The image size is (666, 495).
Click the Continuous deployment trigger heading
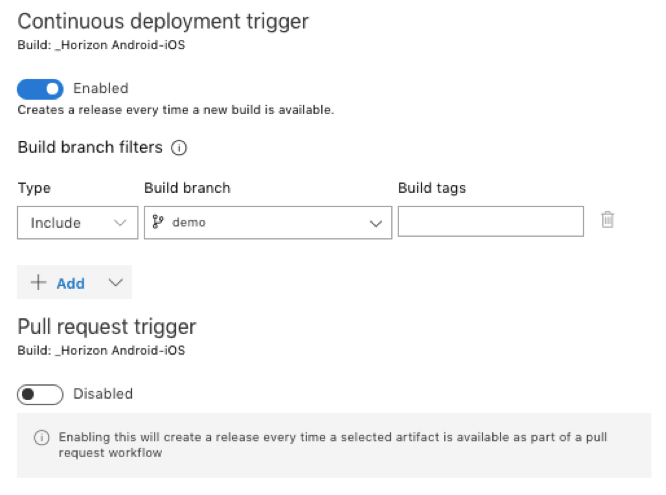pyautogui.click(x=163, y=22)
